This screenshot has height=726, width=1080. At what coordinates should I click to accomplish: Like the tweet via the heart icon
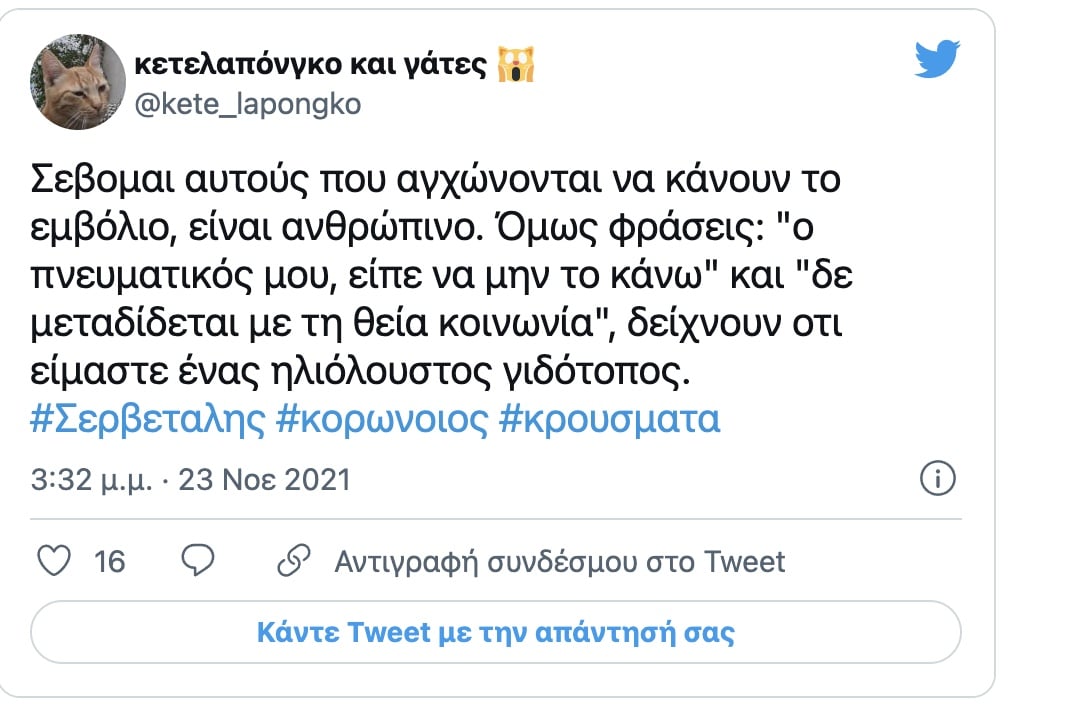click(x=55, y=562)
